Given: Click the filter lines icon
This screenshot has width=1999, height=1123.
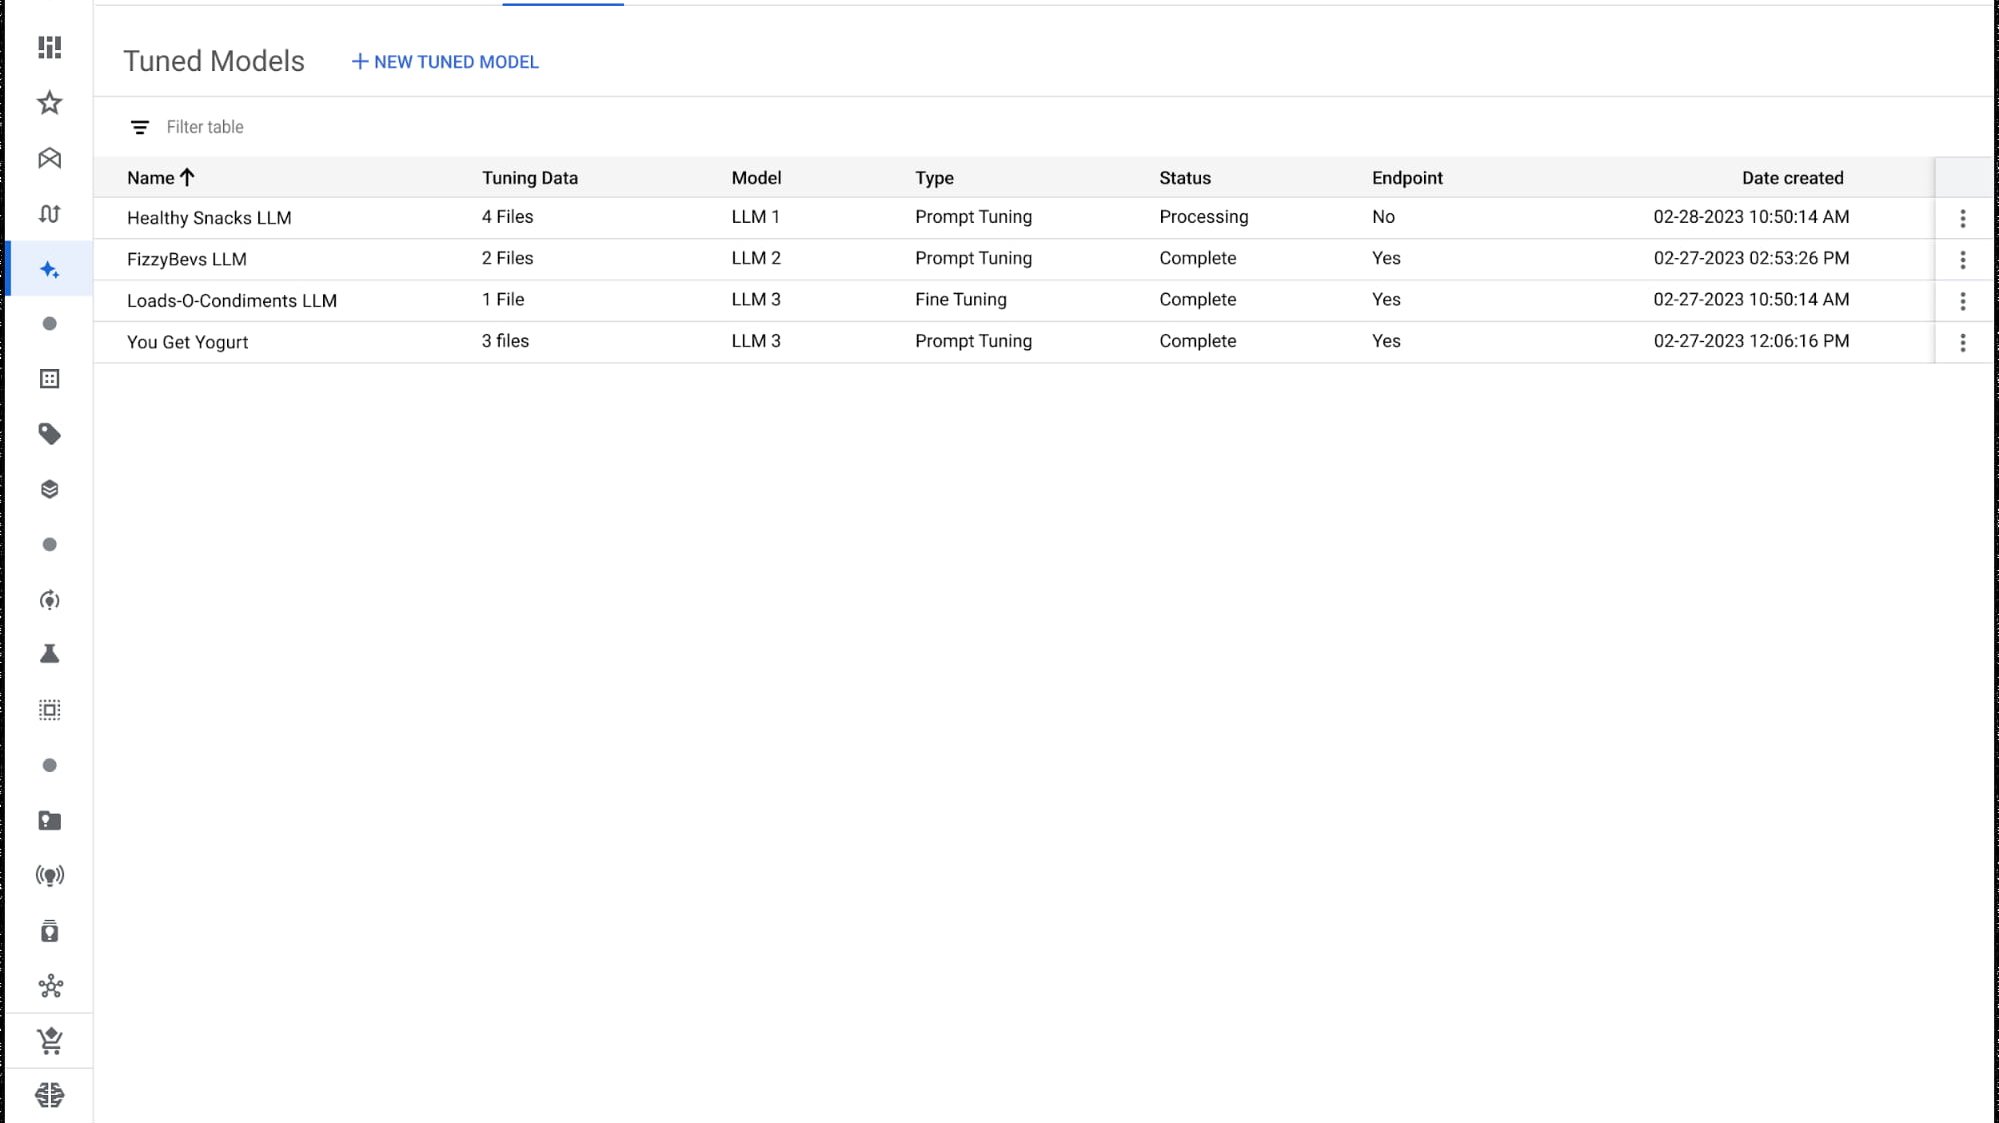Looking at the screenshot, I should click(140, 127).
